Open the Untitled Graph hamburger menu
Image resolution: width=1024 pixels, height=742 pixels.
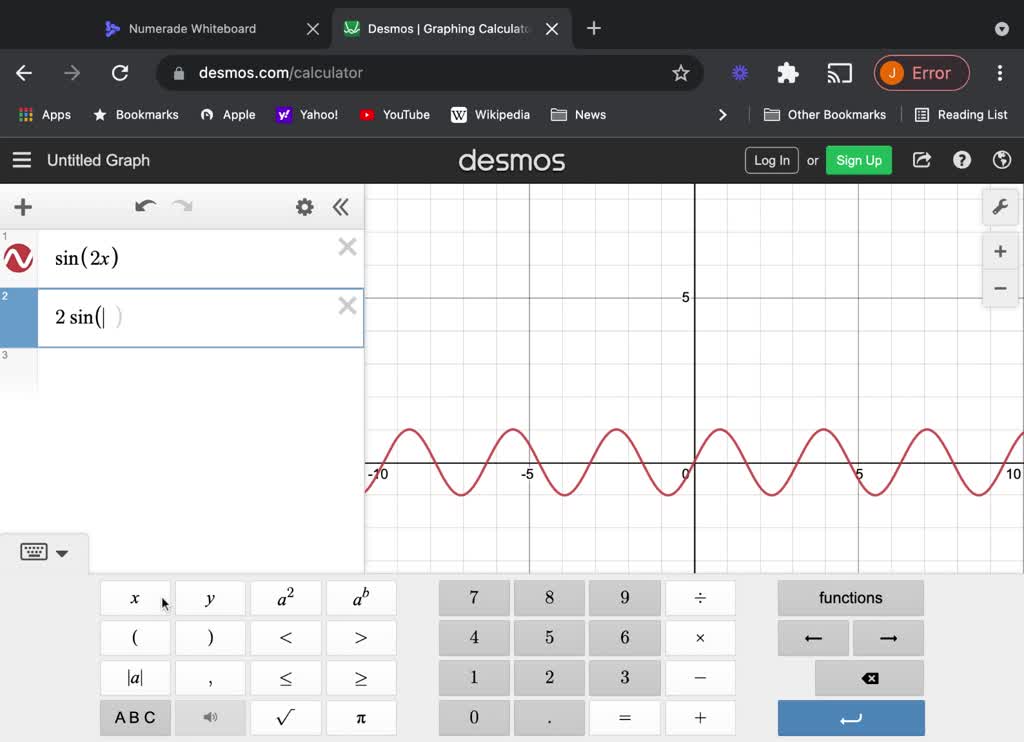coord(22,160)
